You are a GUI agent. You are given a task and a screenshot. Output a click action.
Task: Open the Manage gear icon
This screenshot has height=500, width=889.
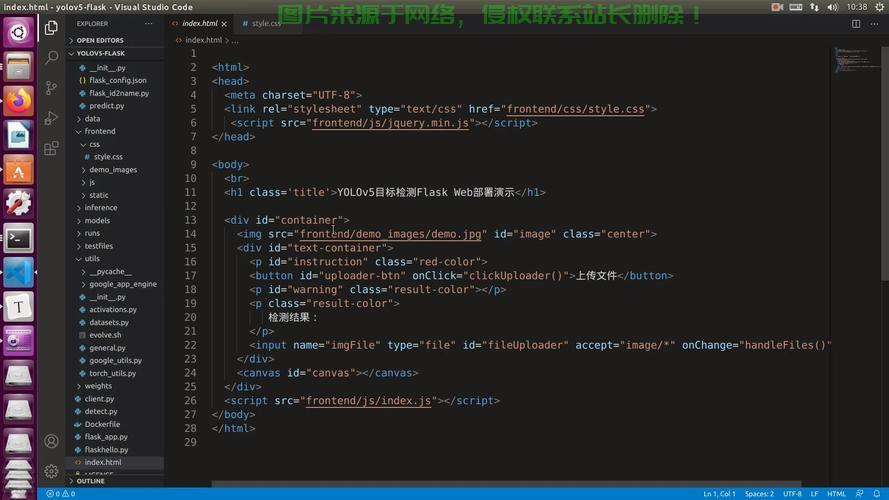point(51,471)
